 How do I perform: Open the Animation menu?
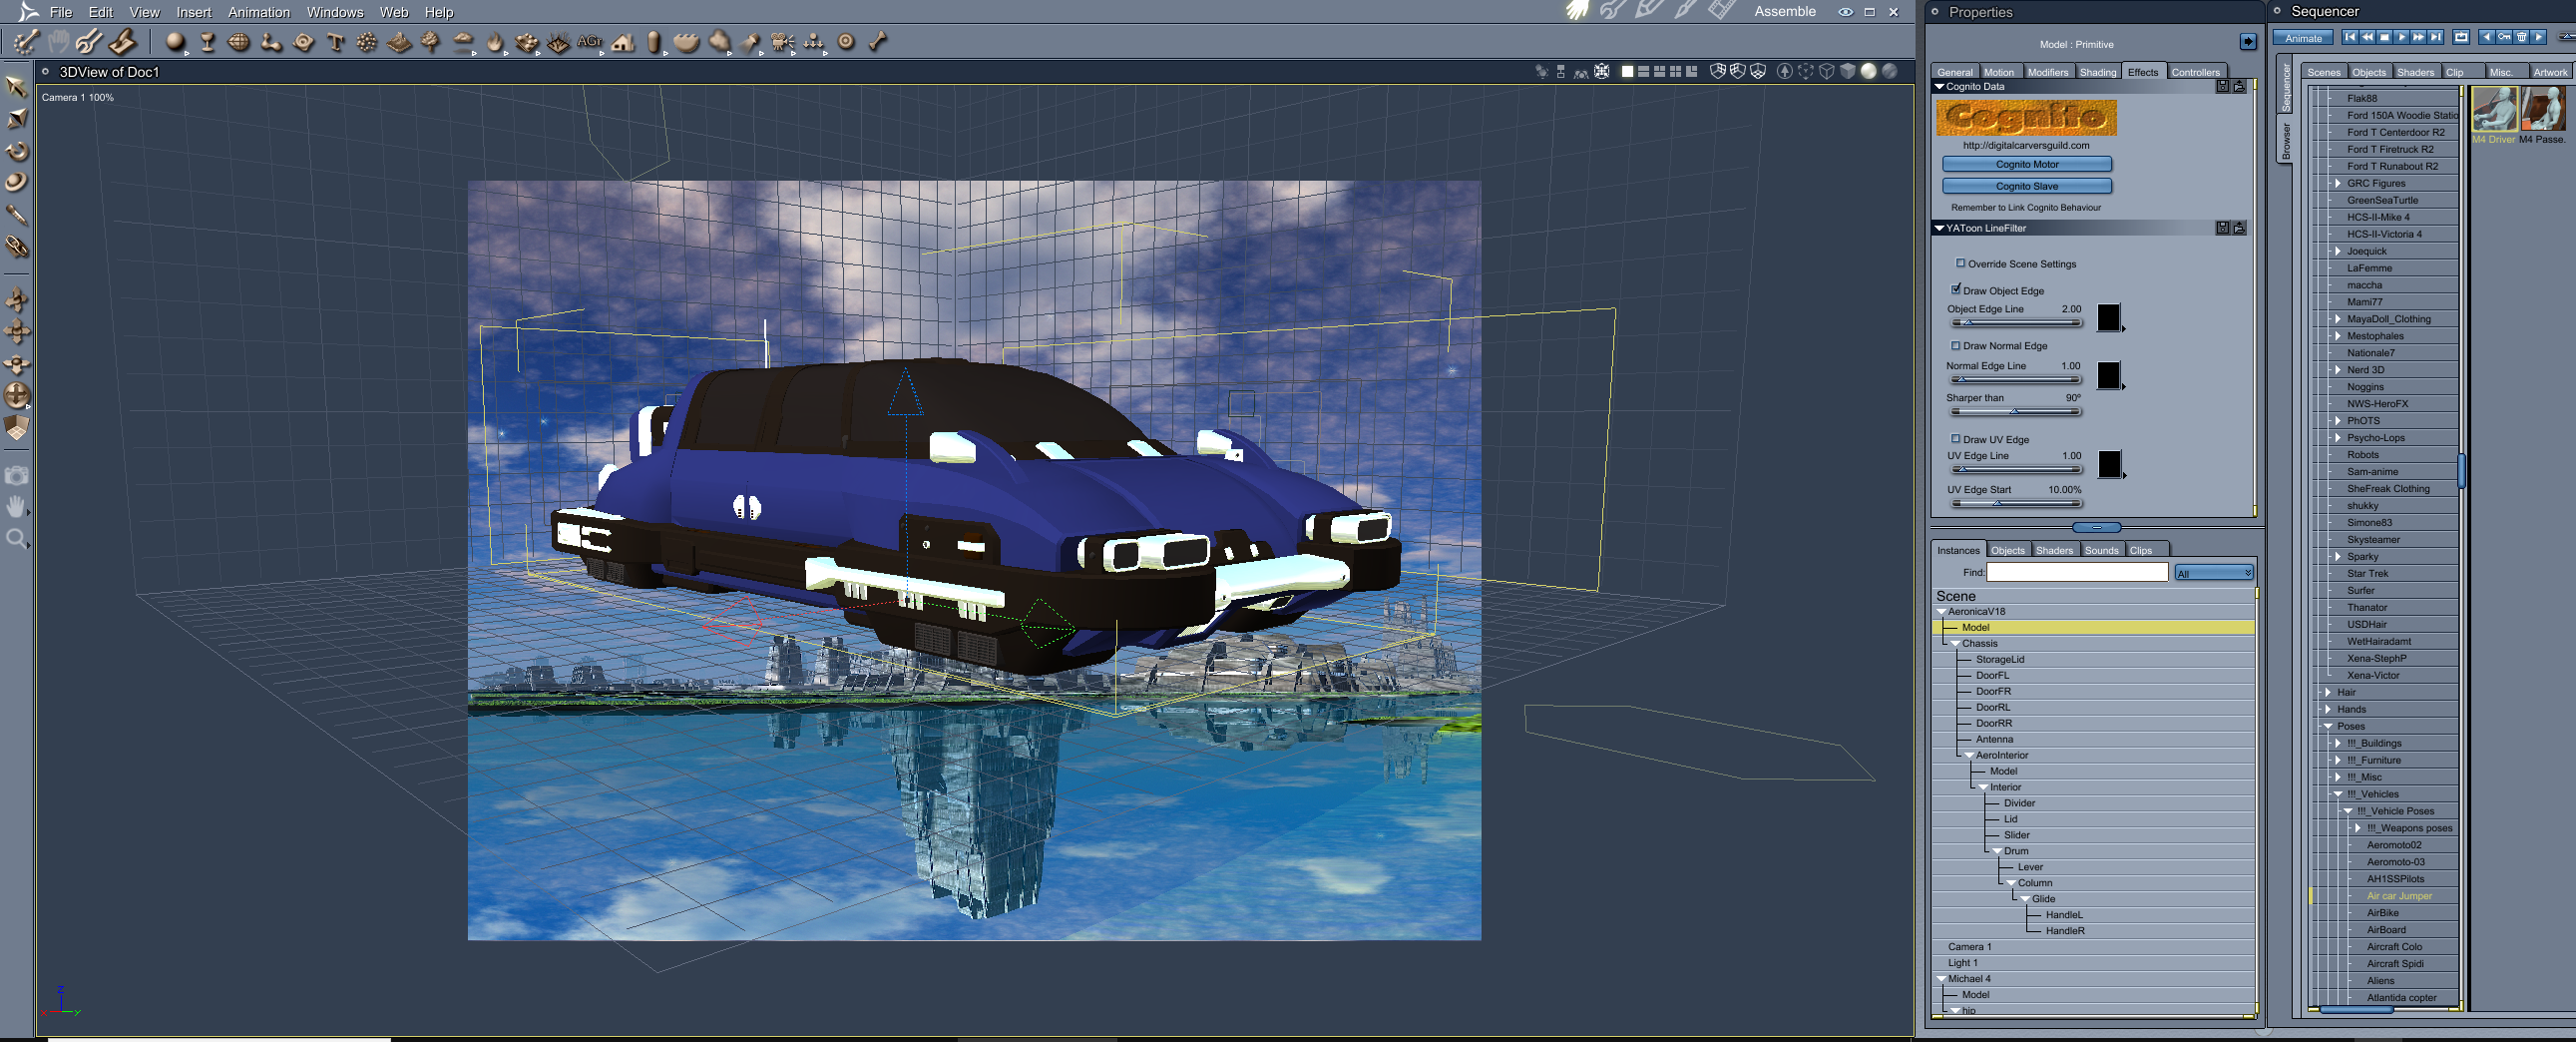click(259, 12)
